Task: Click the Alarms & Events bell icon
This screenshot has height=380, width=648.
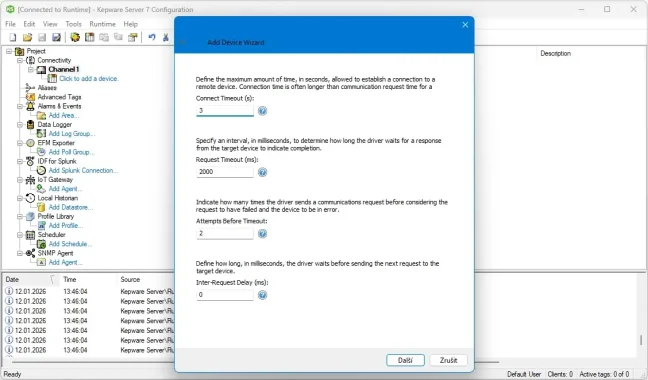Action: pyautogui.click(x=30, y=106)
